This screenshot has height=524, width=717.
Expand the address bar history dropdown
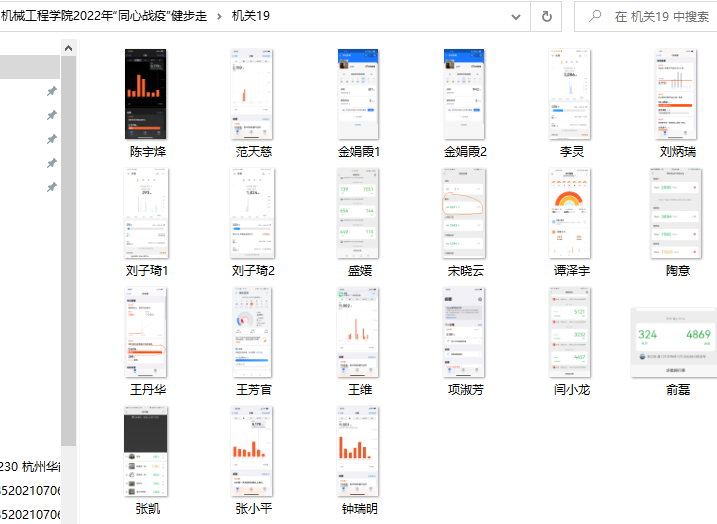point(515,16)
